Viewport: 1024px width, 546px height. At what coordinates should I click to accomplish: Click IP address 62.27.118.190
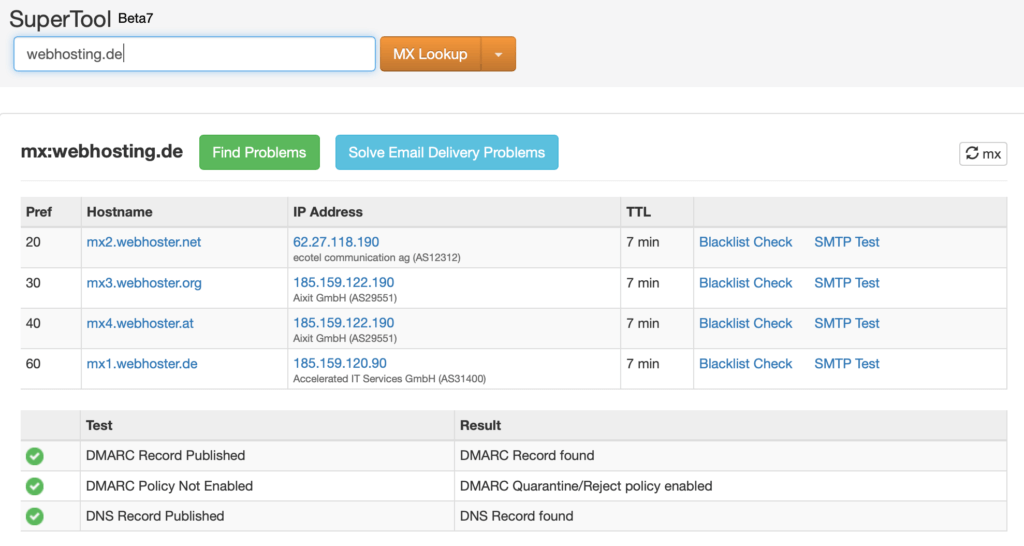point(336,242)
